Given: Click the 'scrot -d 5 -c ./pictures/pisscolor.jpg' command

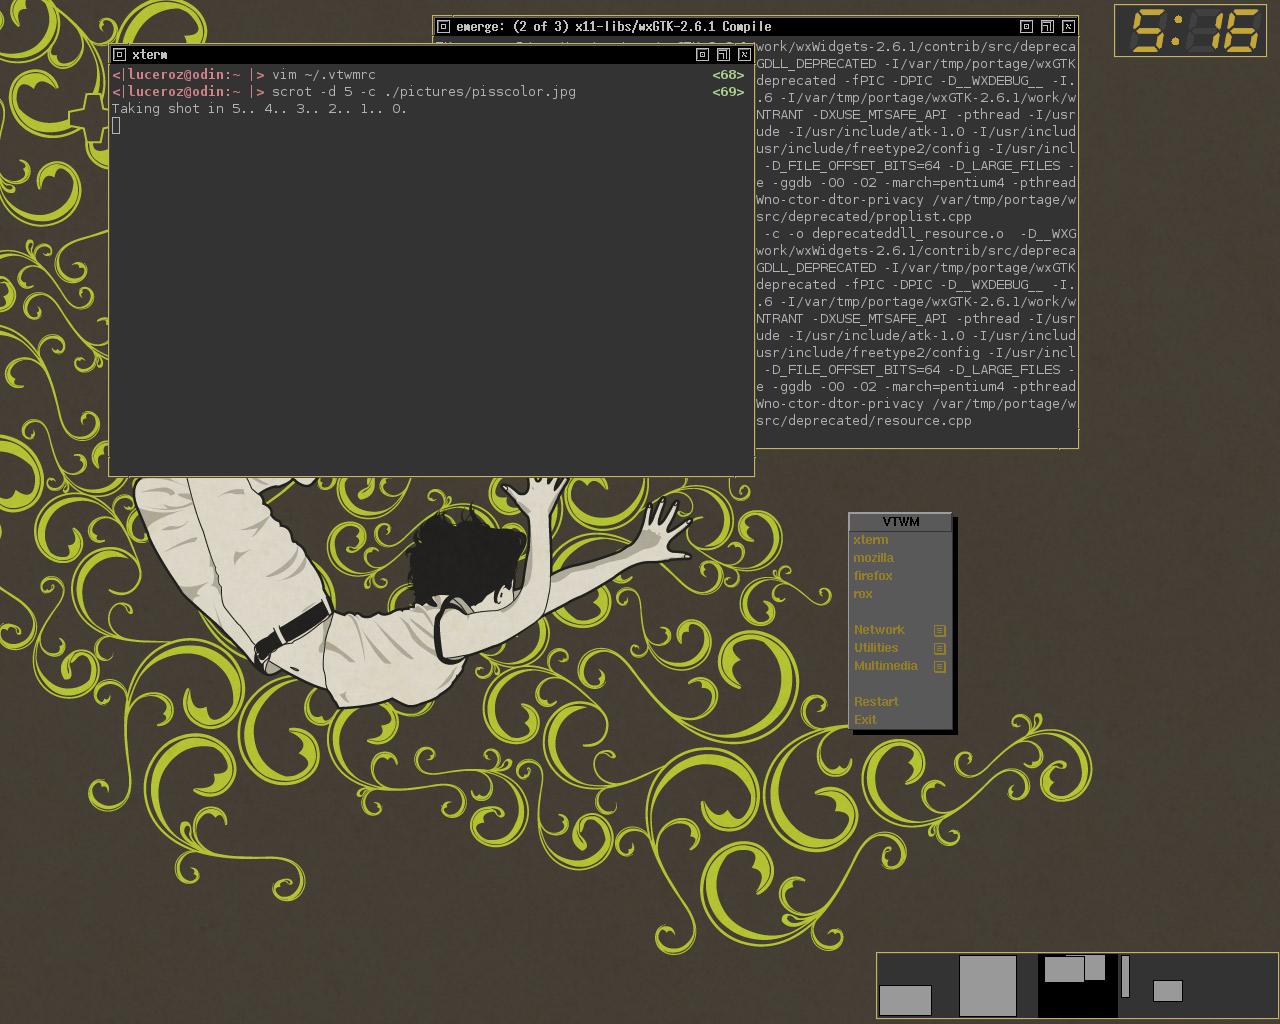Looking at the screenshot, I should pos(424,92).
